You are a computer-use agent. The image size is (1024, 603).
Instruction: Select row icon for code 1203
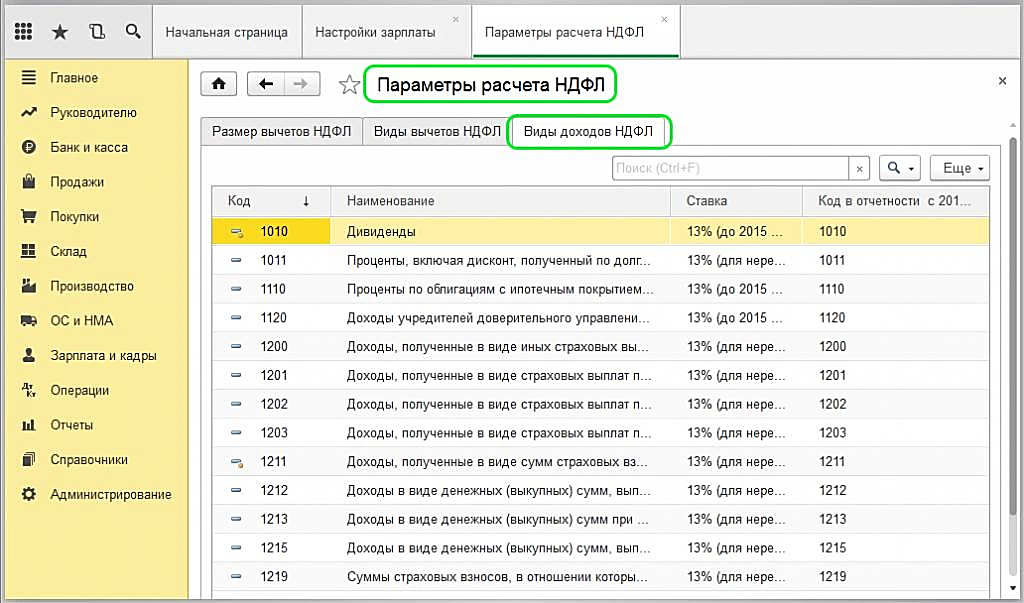(x=236, y=433)
